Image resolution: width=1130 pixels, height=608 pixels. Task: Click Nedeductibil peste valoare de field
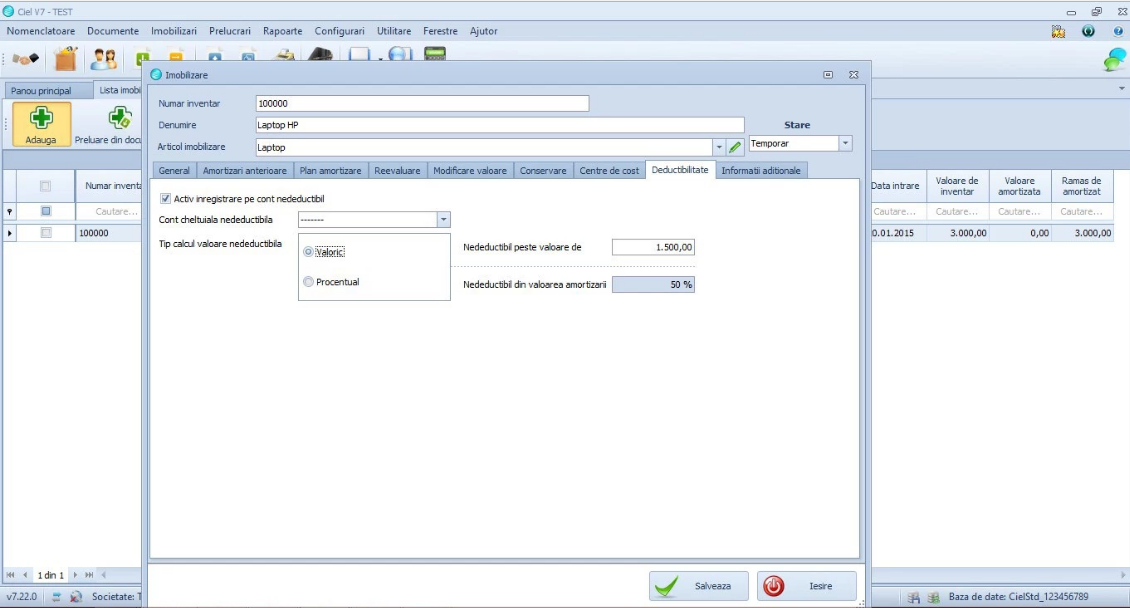point(654,247)
